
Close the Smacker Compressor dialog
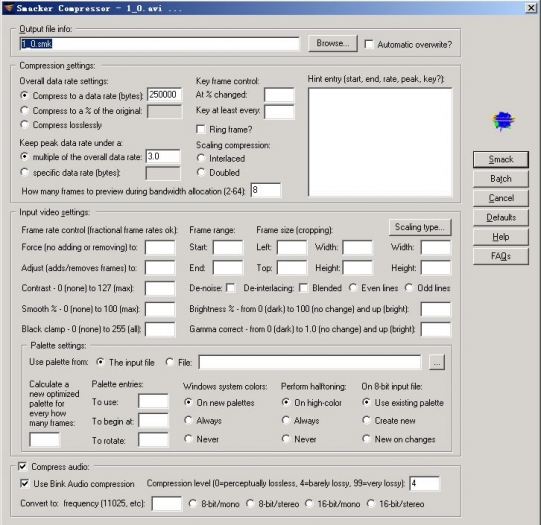click(x=531, y=8)
